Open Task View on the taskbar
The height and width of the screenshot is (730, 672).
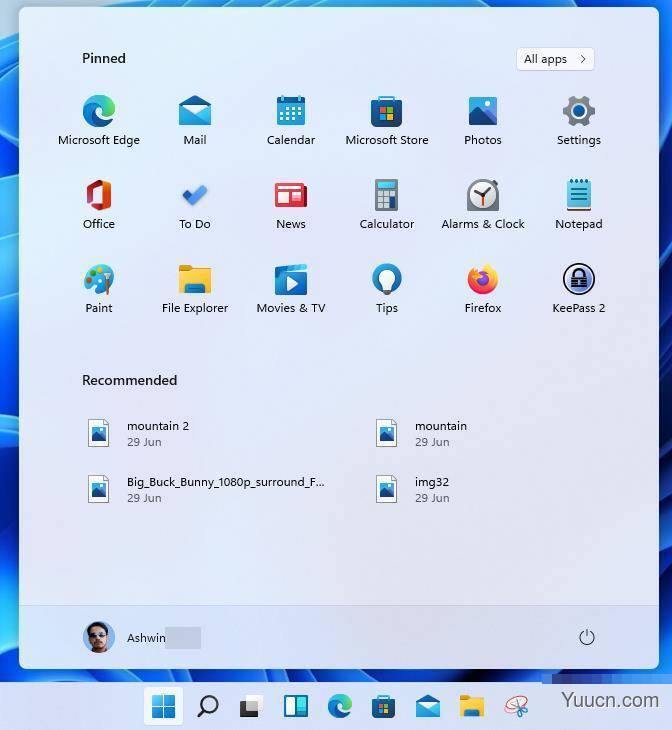pyautogui.click(x=251, y=706)
